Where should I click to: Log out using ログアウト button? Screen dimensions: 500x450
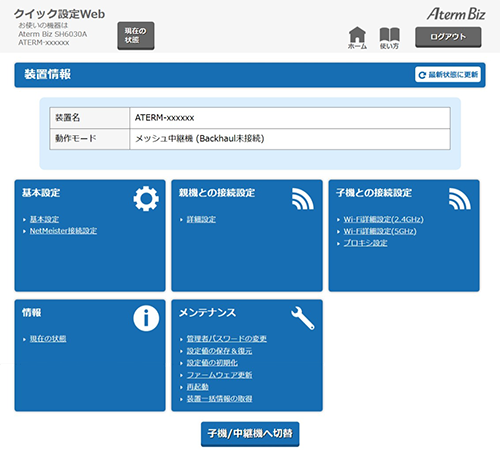coord(448,37)
